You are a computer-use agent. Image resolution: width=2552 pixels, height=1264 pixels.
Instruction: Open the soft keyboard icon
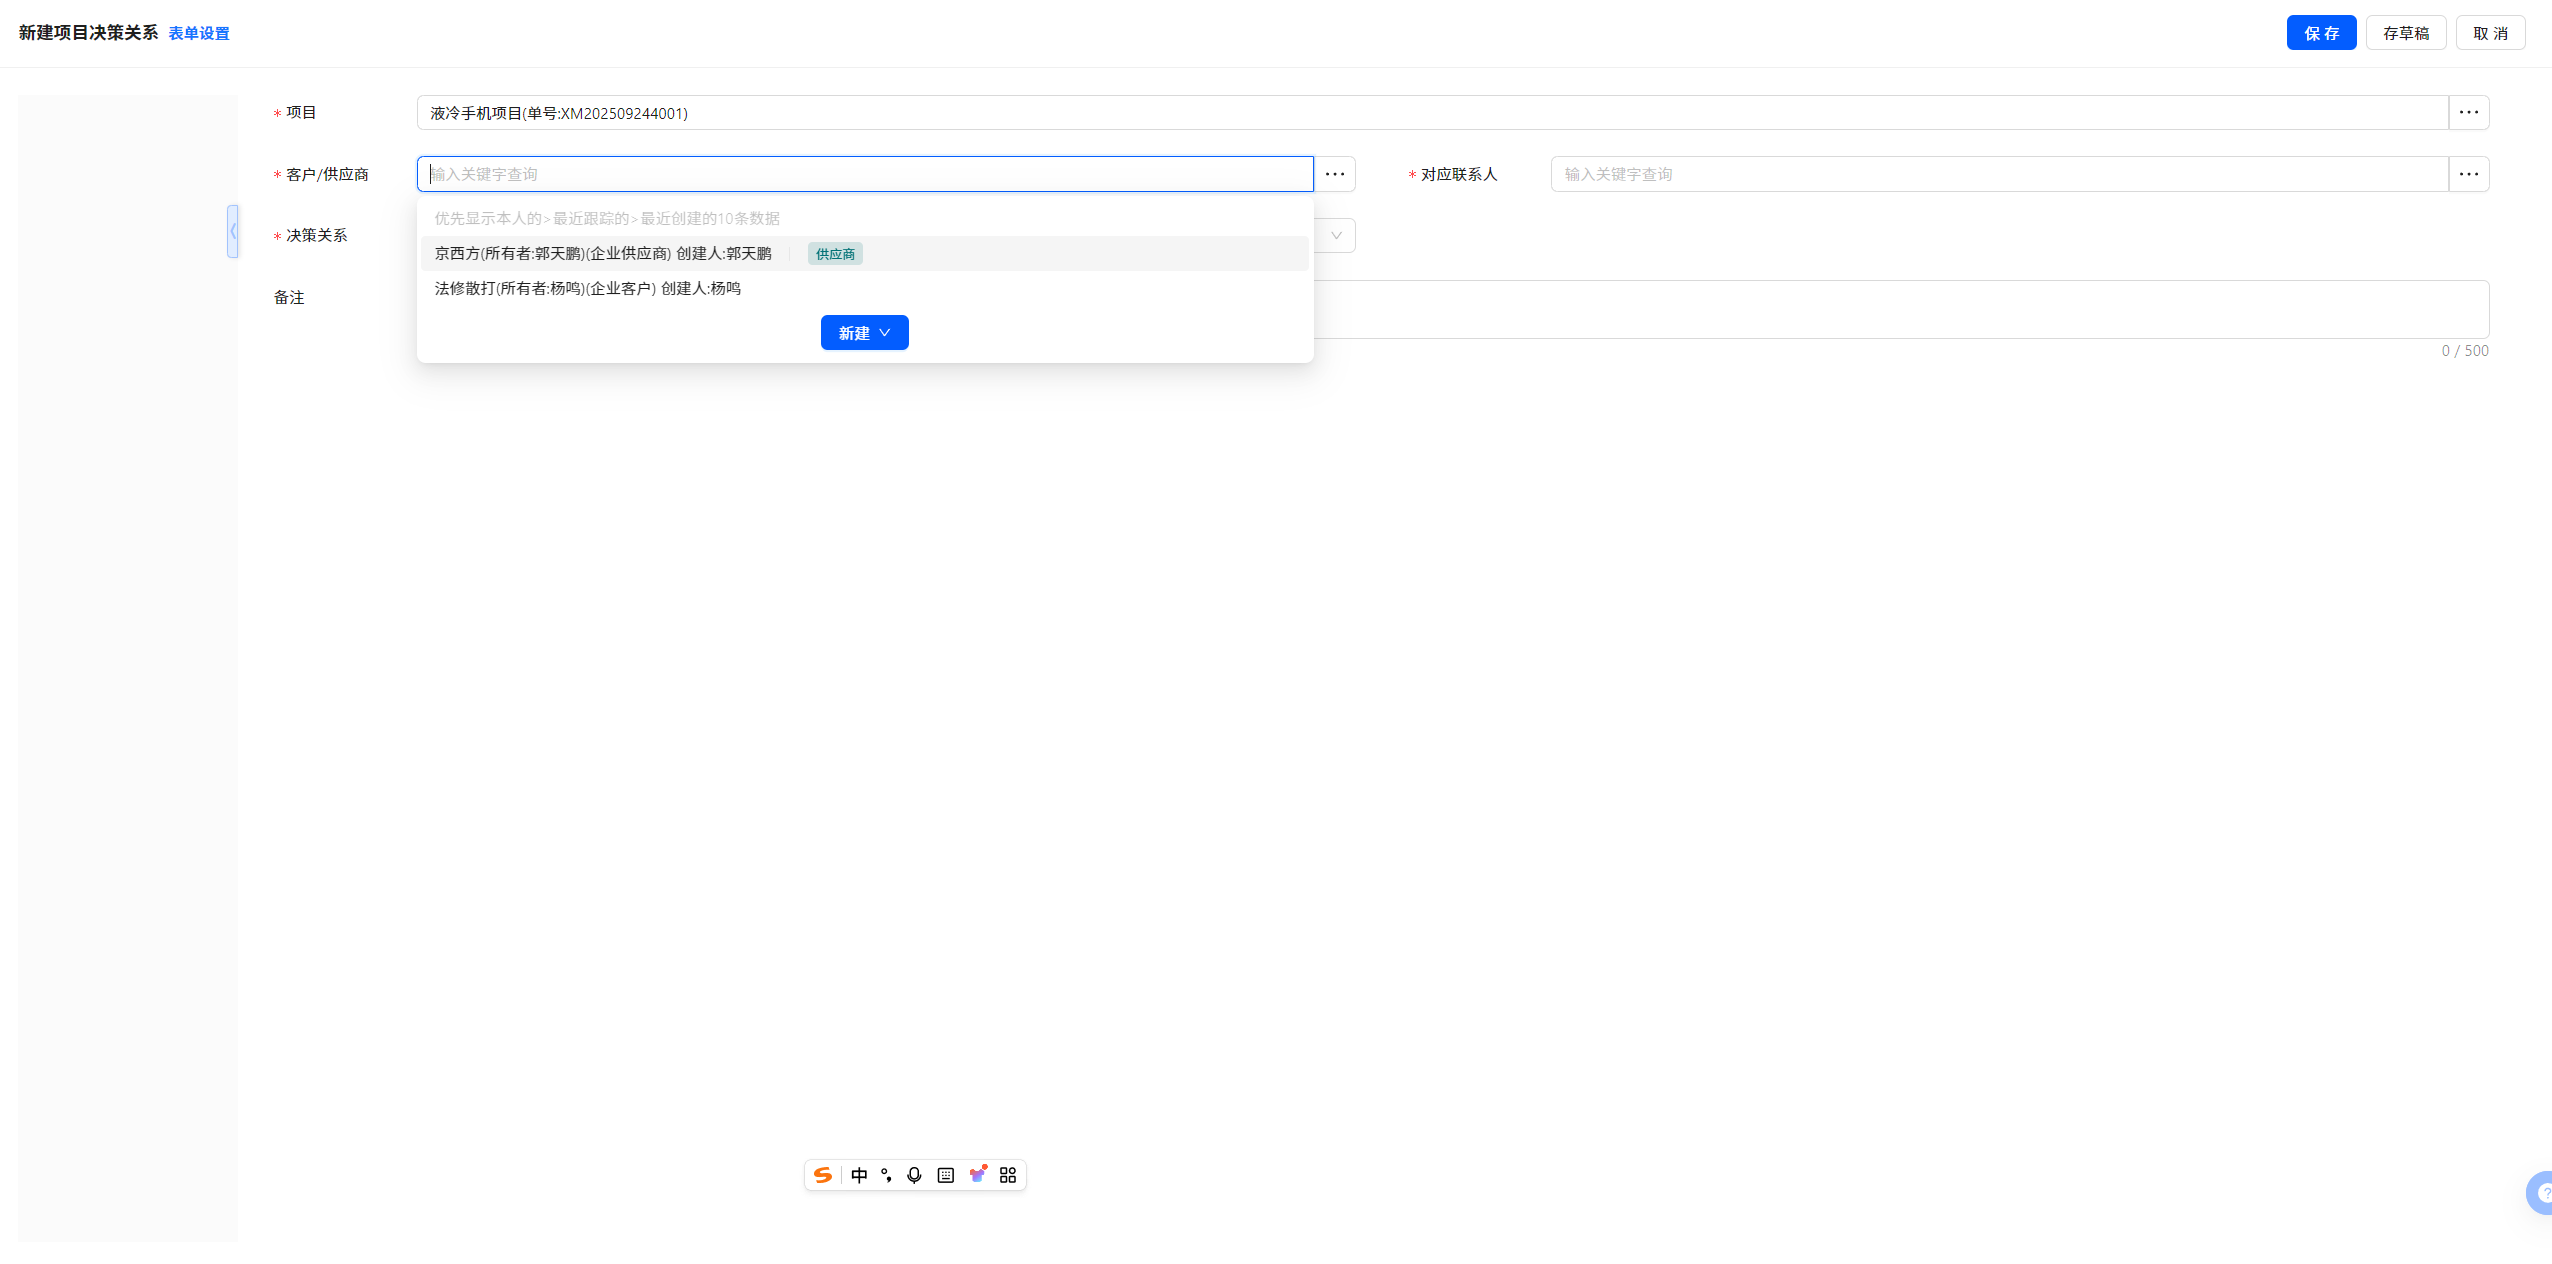(x=946, y=1175)
